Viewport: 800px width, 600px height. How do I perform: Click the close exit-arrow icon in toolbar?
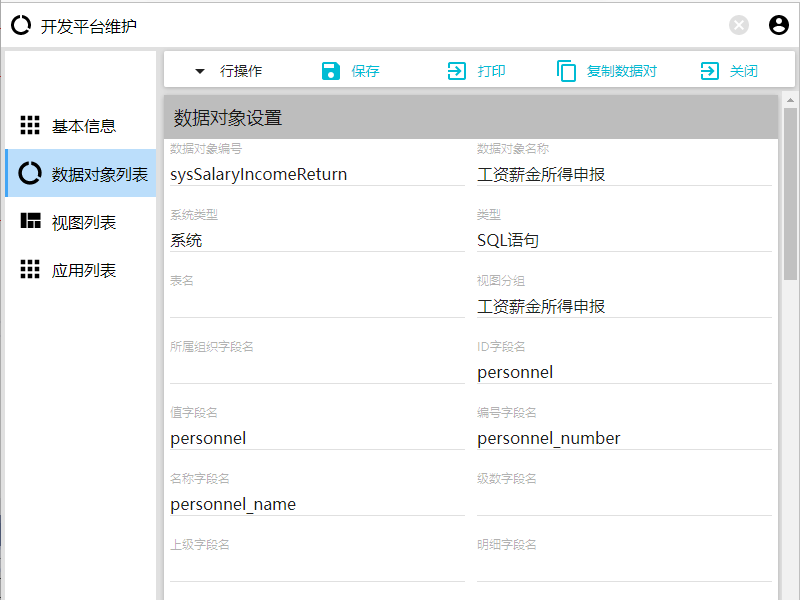pyautogui.click(x=710, y=71)
